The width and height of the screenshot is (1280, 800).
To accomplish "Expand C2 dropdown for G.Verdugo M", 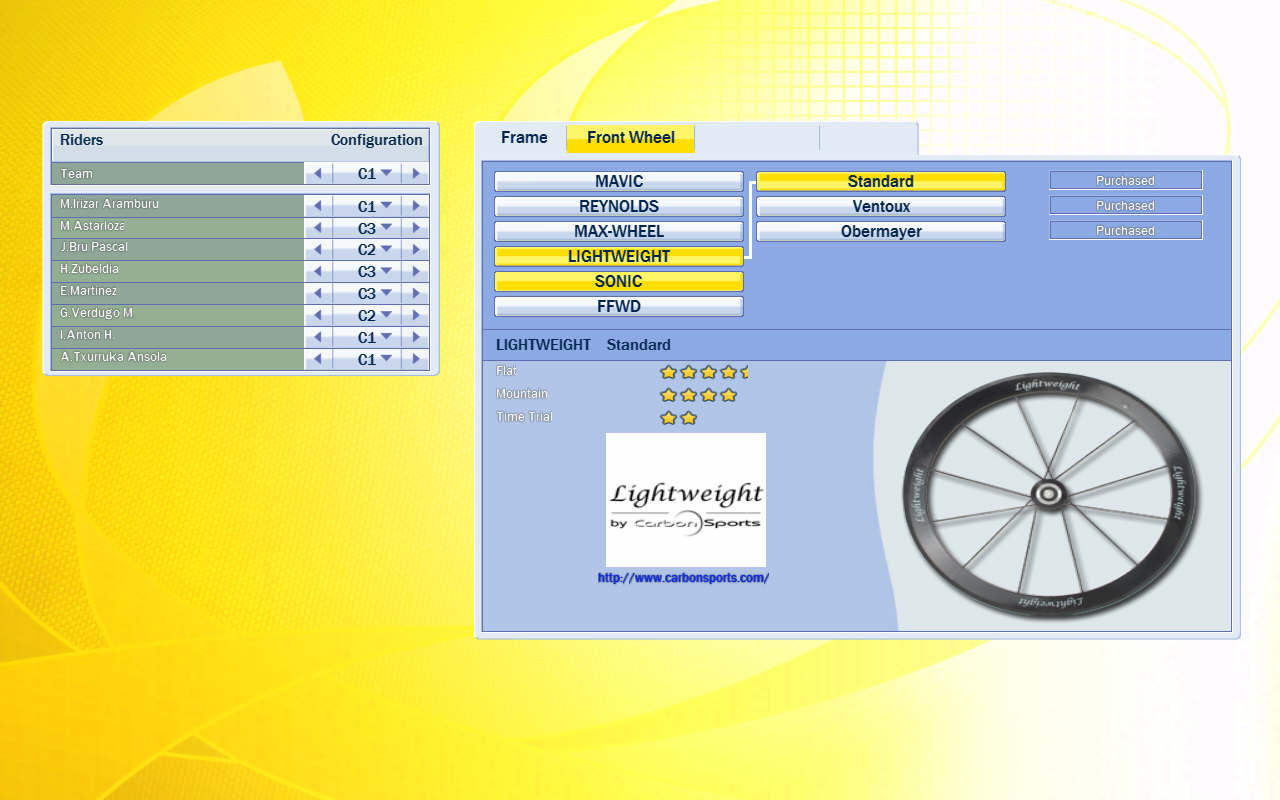I will (374, 316).
